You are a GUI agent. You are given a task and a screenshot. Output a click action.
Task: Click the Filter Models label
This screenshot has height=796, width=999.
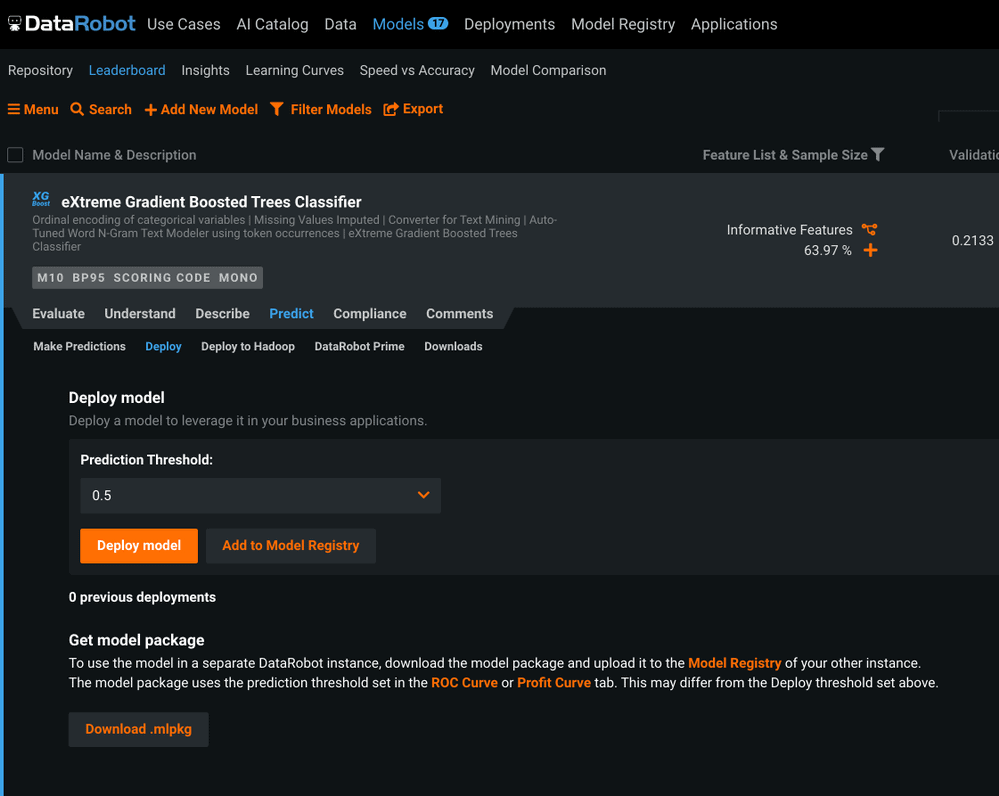[x=331, y=110]
